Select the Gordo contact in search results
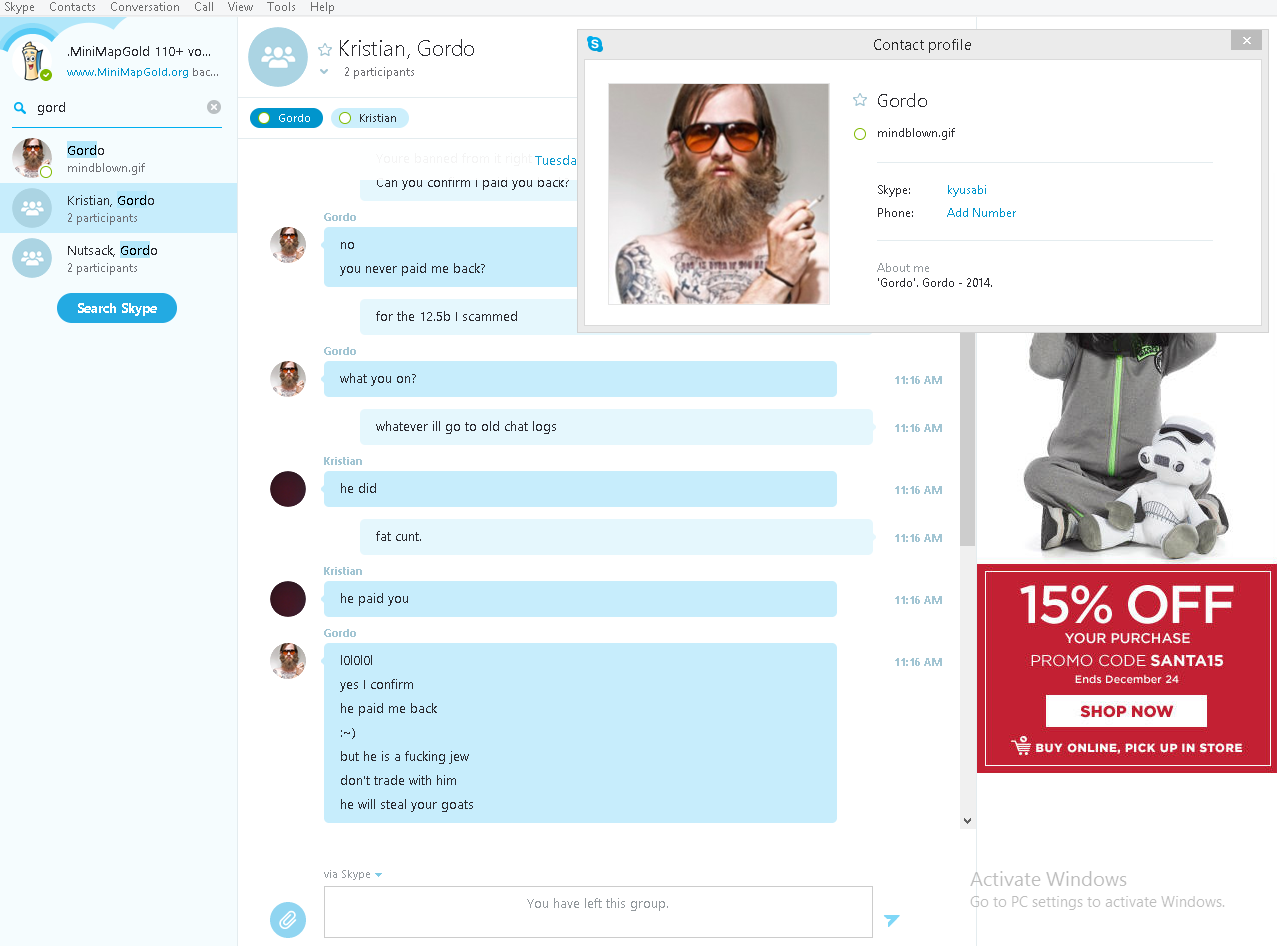The image size is (1277, 946). coord(119,158)
